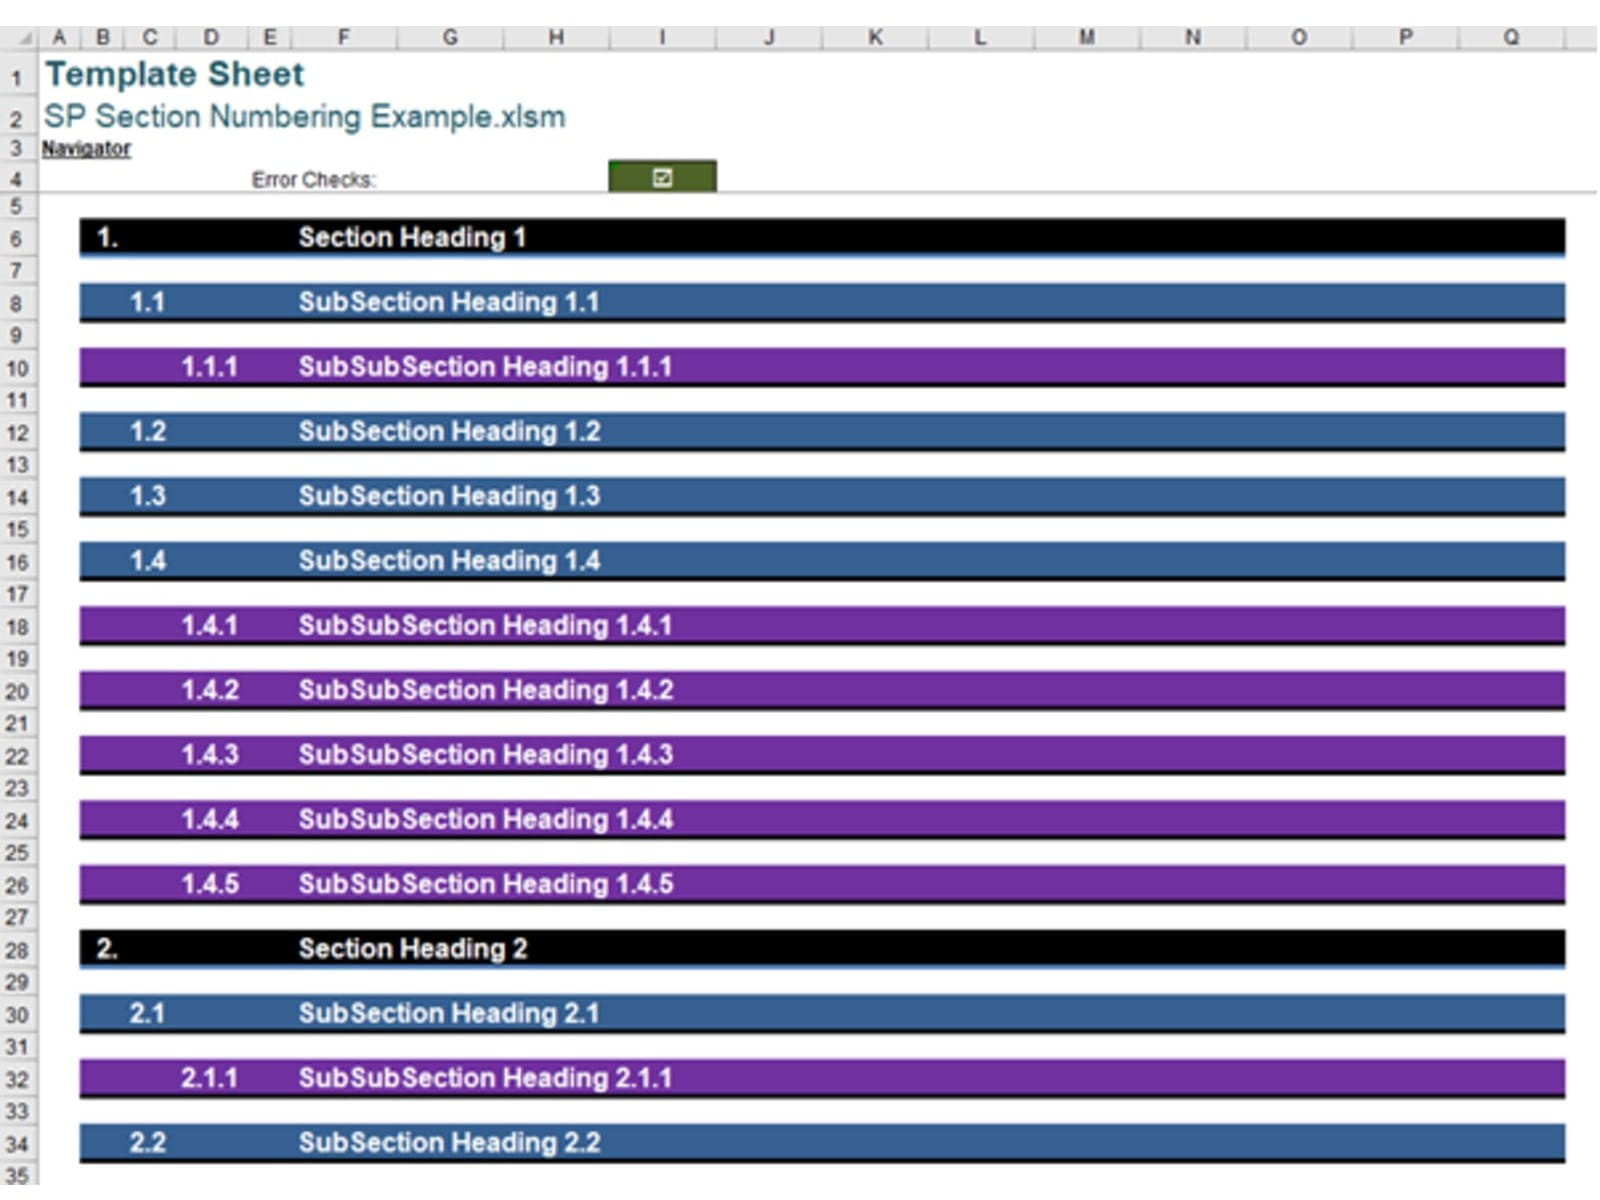This screenshot has height=1200, width=1600.
Task: Select the Section Heading 2 text
Action: click(412, 949)
